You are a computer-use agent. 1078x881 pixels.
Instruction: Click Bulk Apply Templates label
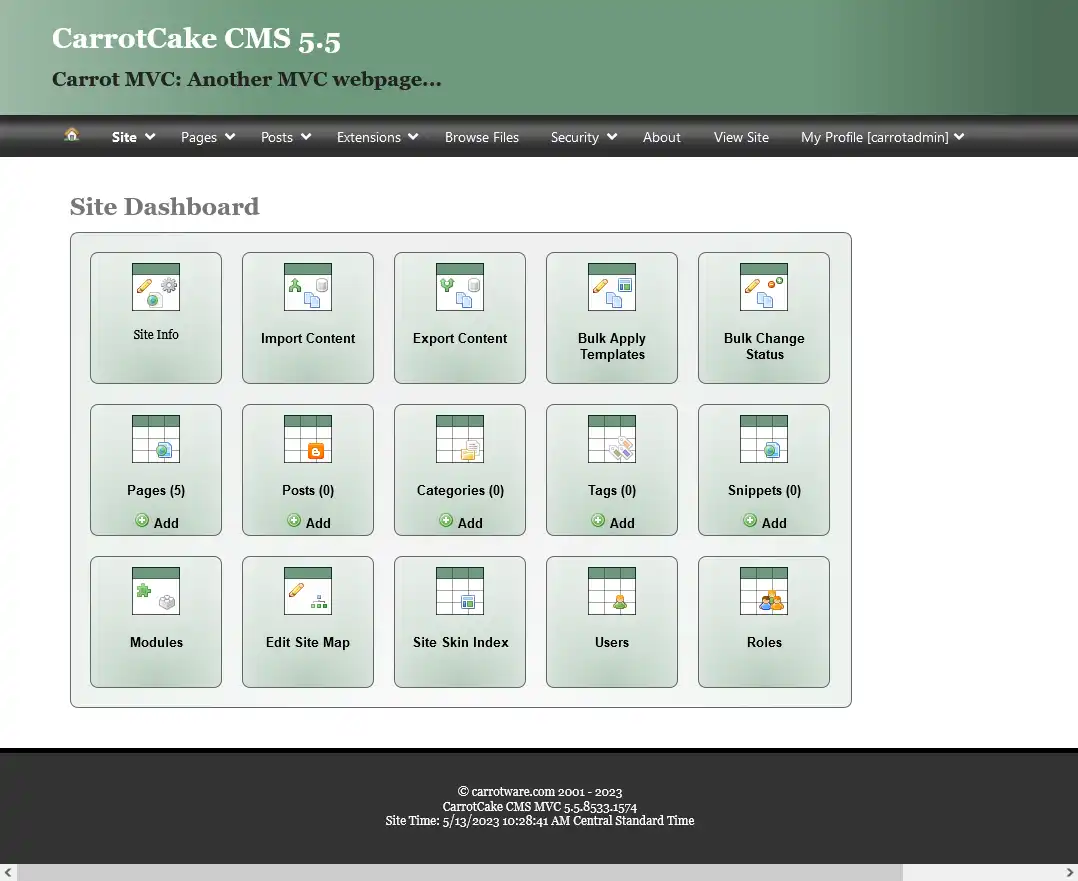click(612, 347)
